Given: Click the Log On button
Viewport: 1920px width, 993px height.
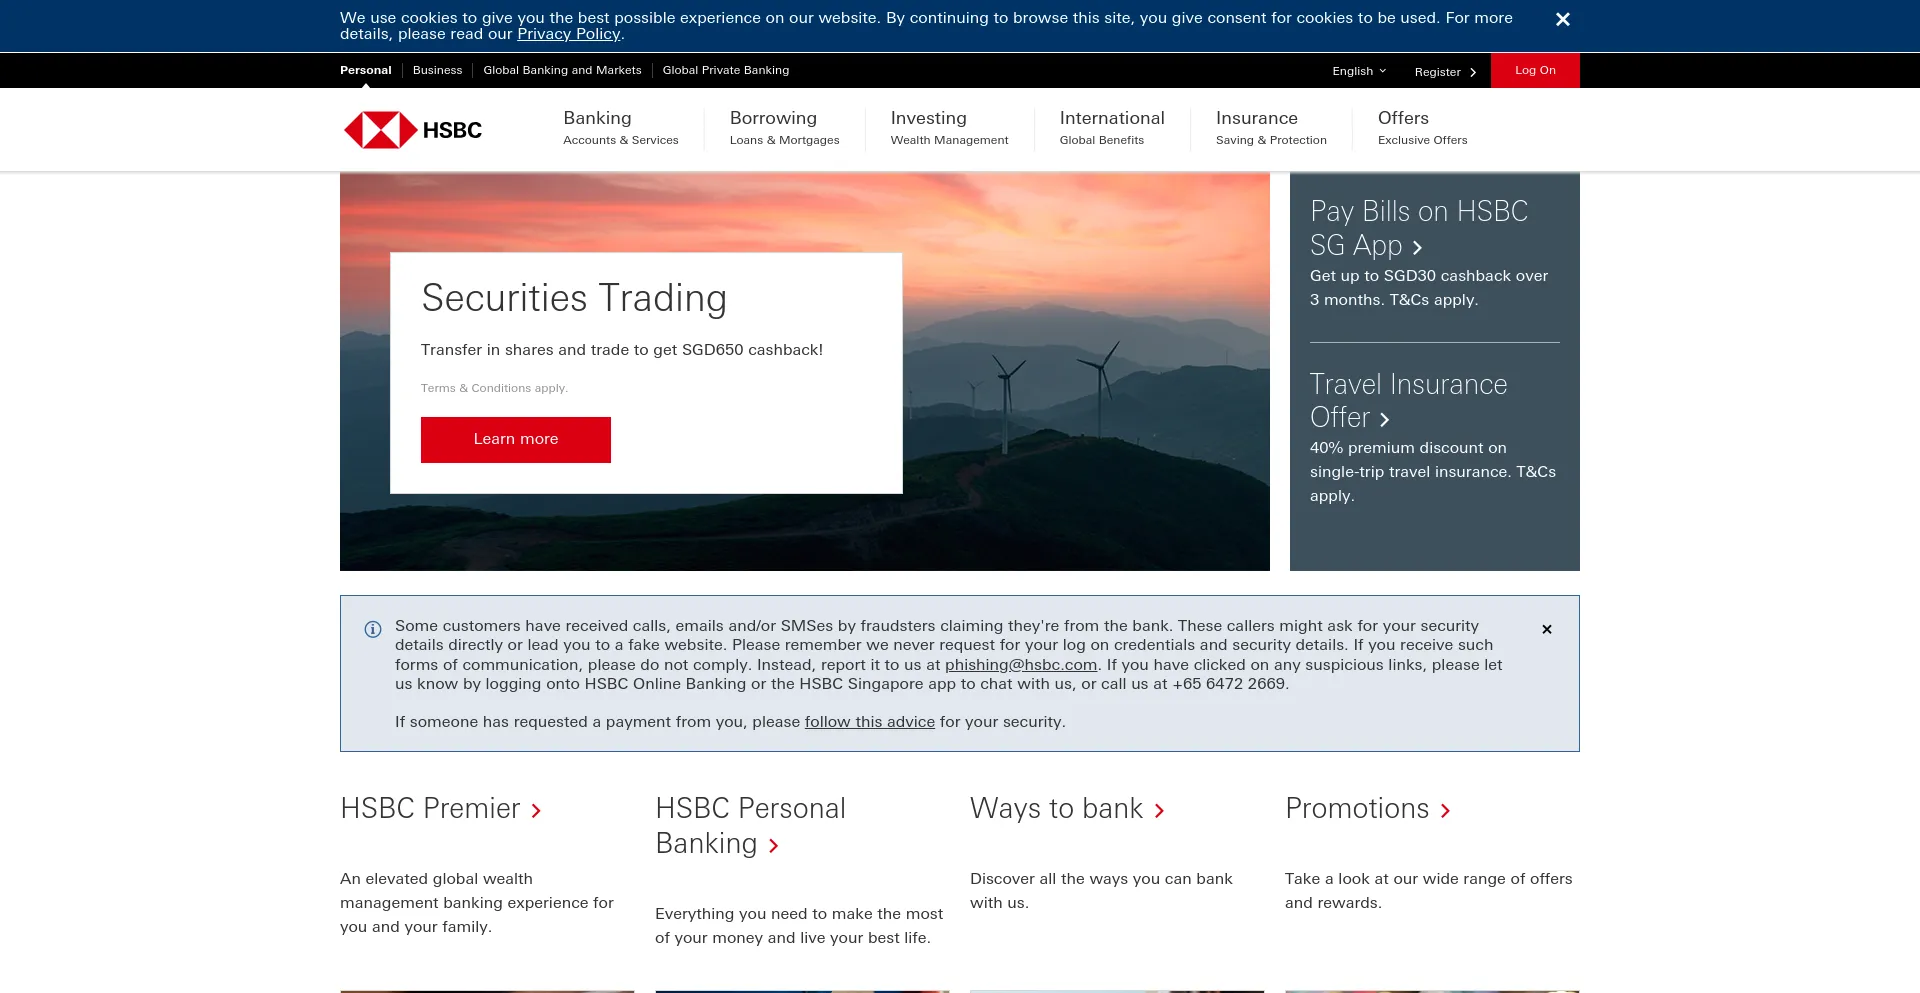Looking at the screenshot, I should click(1535, 70).
